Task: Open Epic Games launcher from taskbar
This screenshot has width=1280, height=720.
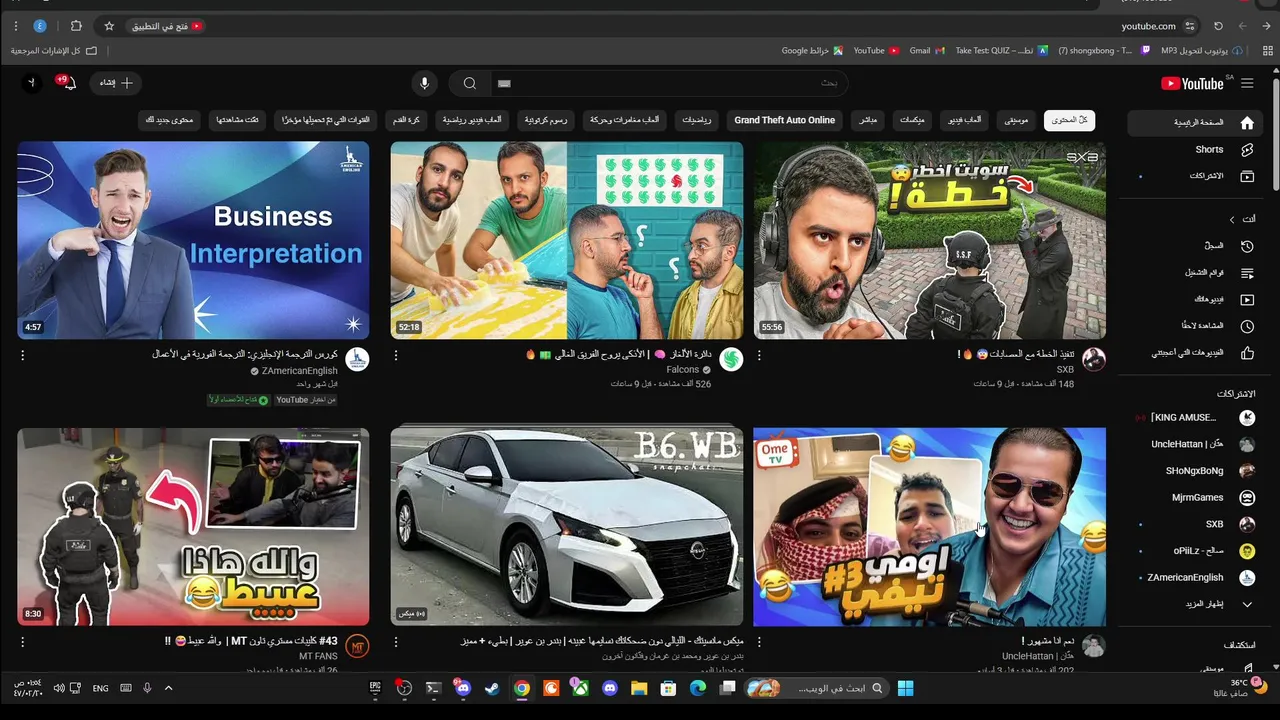Action: click(375, 688)
